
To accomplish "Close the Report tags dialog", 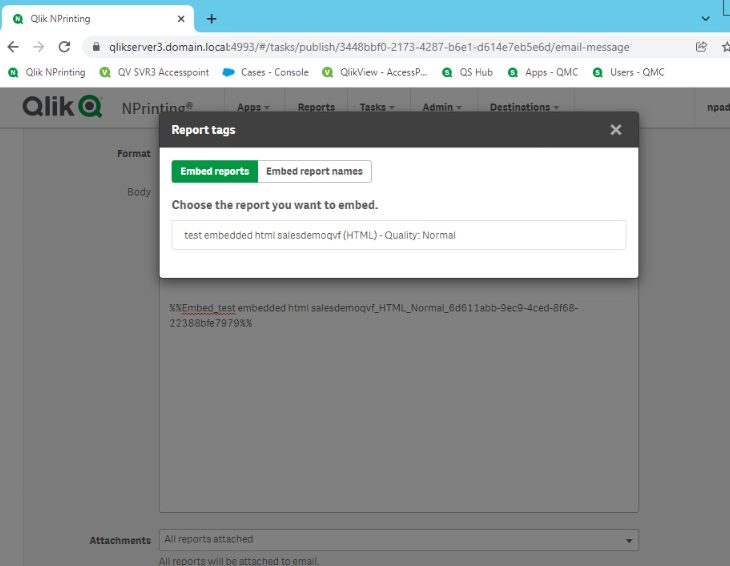I will (615, 130).
